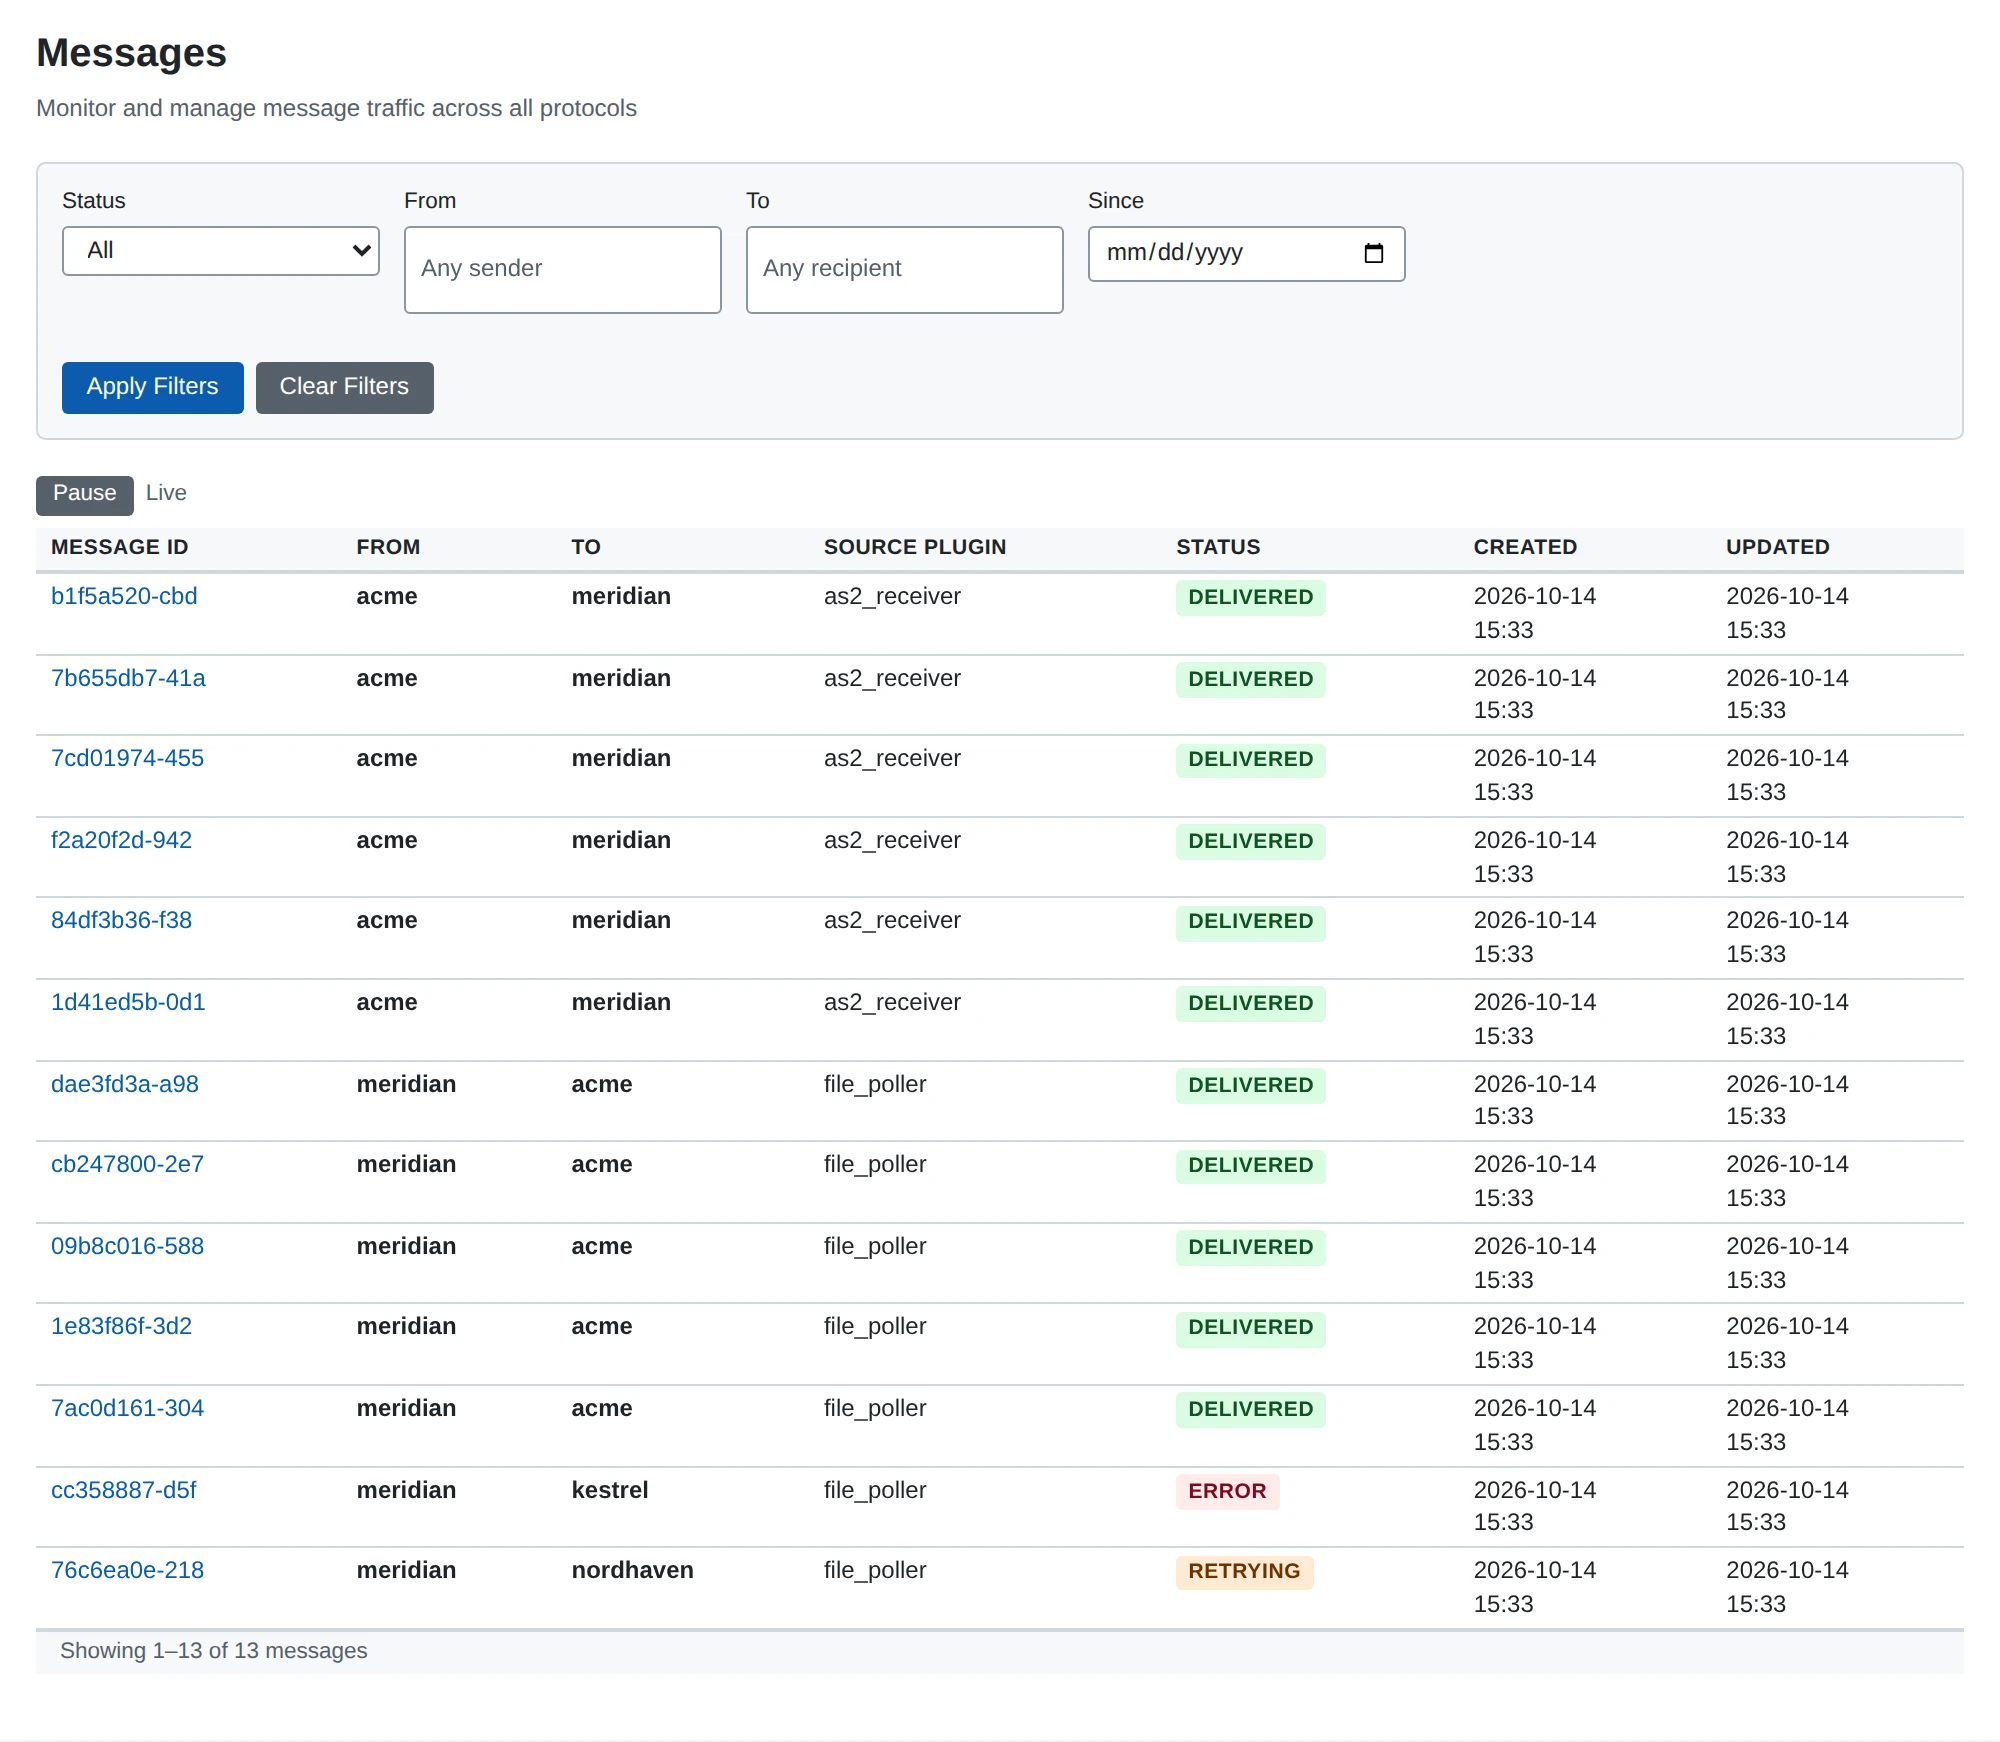This screenshot has width=2000, height=1742.
Task: Click the Since date field
Action: point(1247,253)
